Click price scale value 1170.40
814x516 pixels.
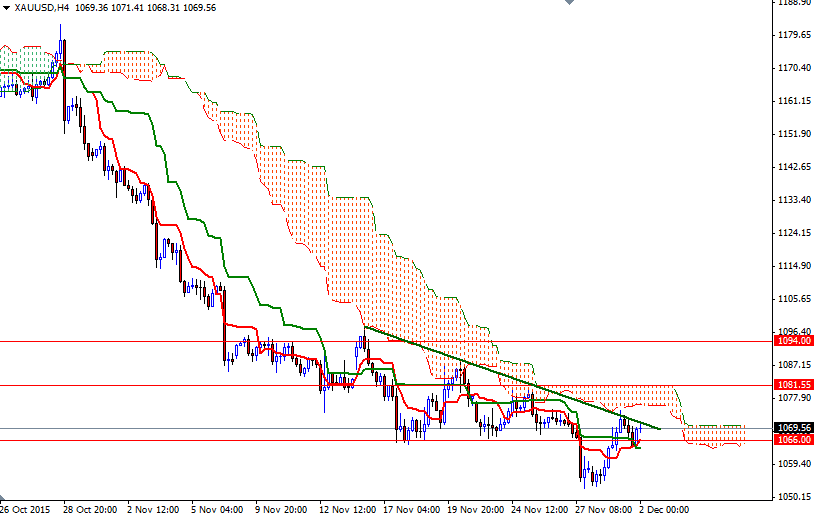click(794, 67)
